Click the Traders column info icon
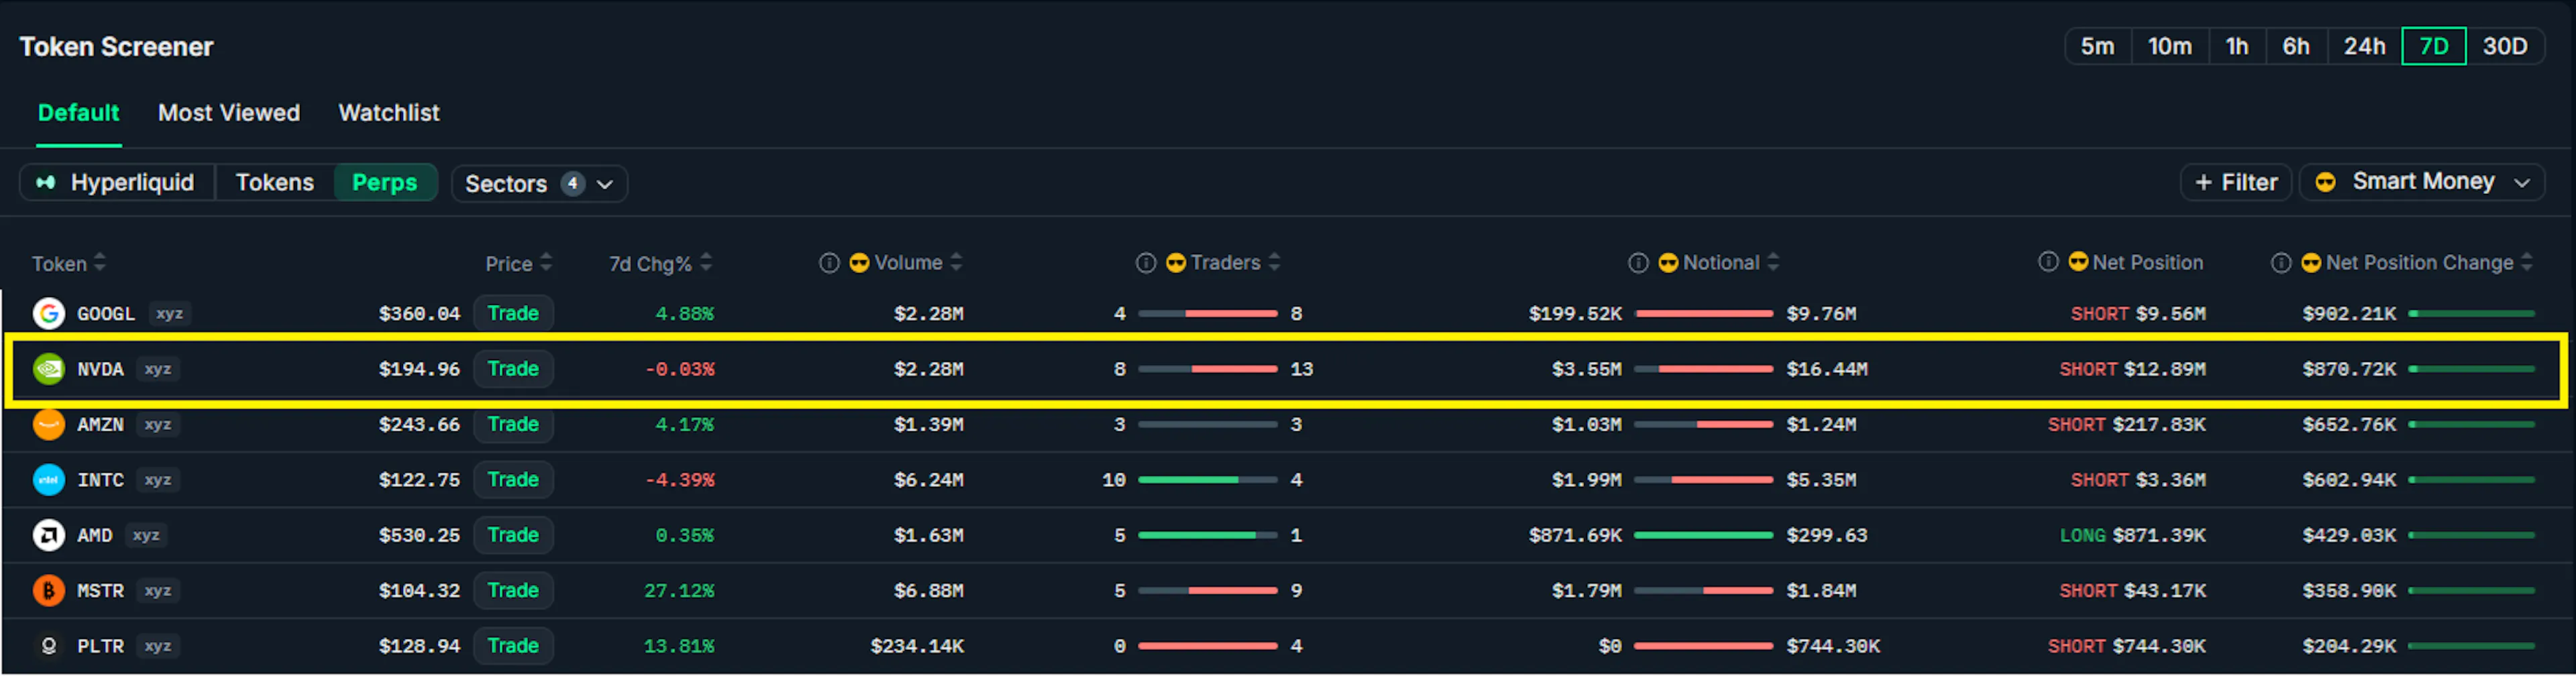2576x676 pixels. pyautogui.click(x=1146, y=263)
